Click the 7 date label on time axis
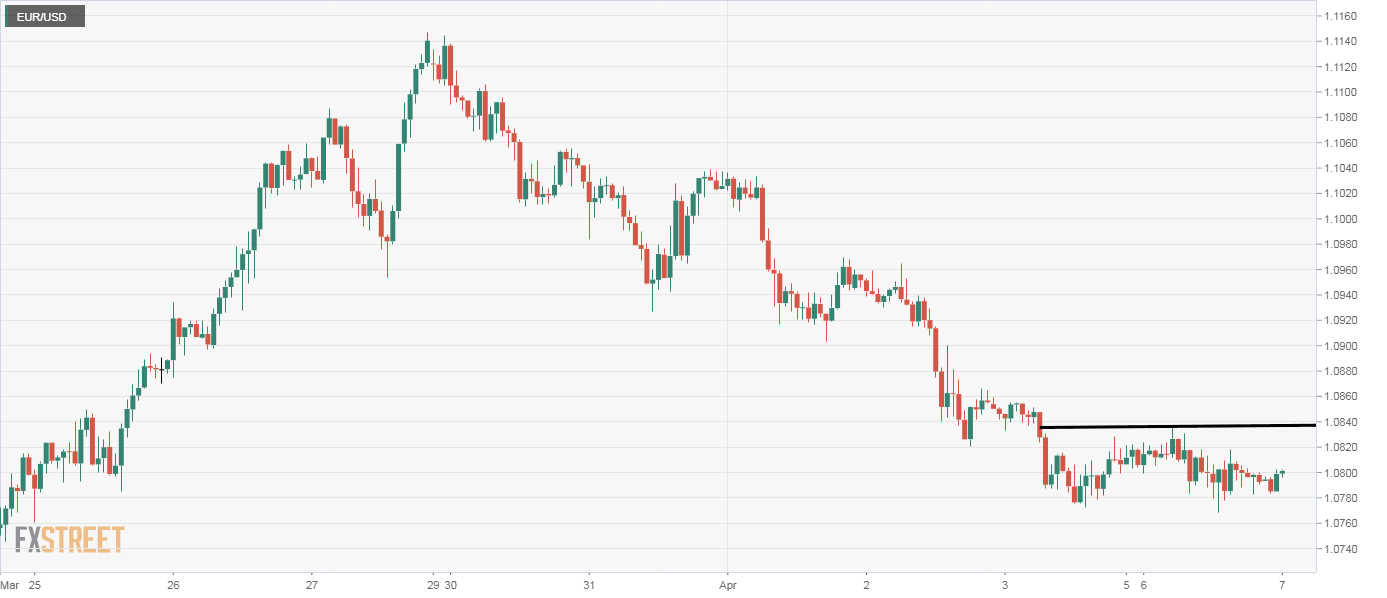This screenshot has height=598, width=1387. pyautogui.click(x=1282, y=585)
